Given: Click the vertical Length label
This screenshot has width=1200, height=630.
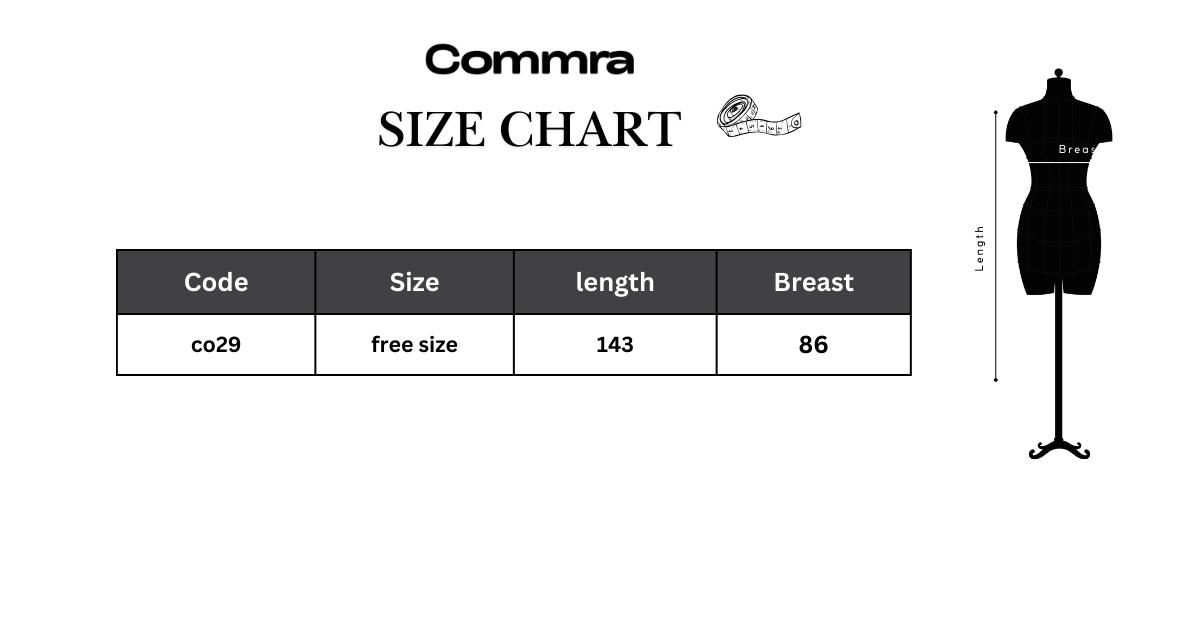Looking at the screenshot, I should [x=980, y=248].
